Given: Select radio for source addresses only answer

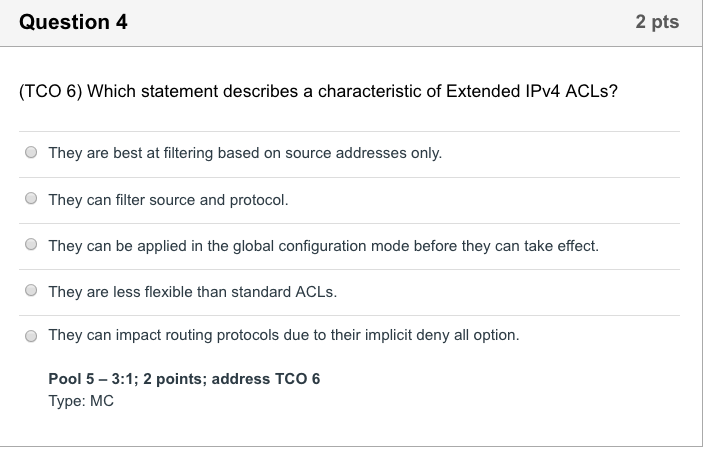Looking at the screenshot, I should tap(31, 152).
